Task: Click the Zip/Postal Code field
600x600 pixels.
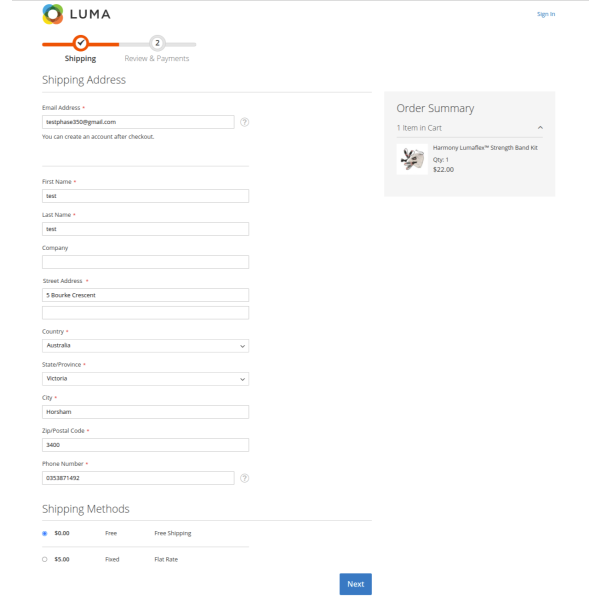Action: click(x=145, y=445)
